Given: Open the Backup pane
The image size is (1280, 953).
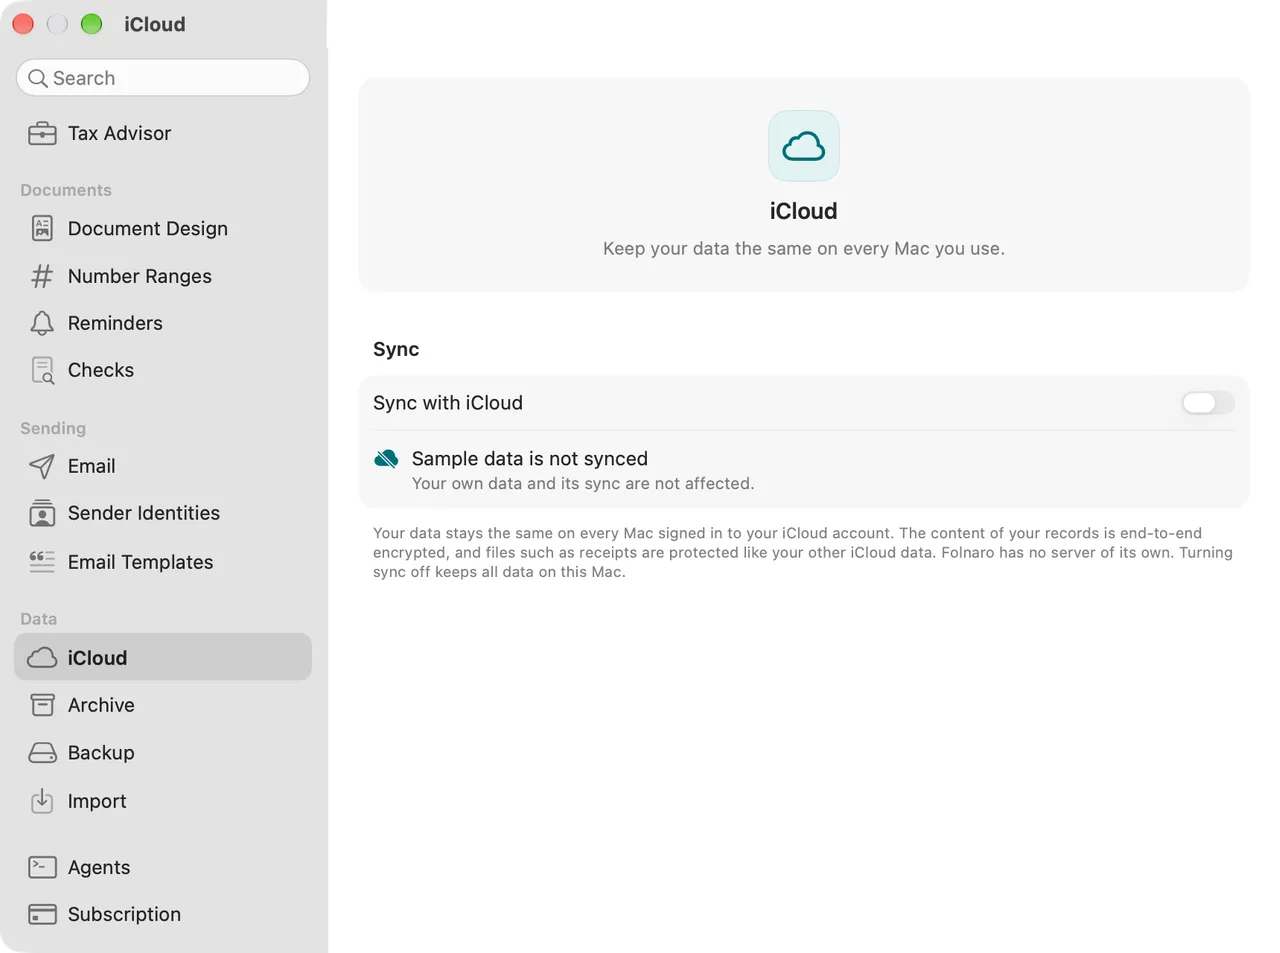Looking at the screenshot, I should tap(163, 753).
